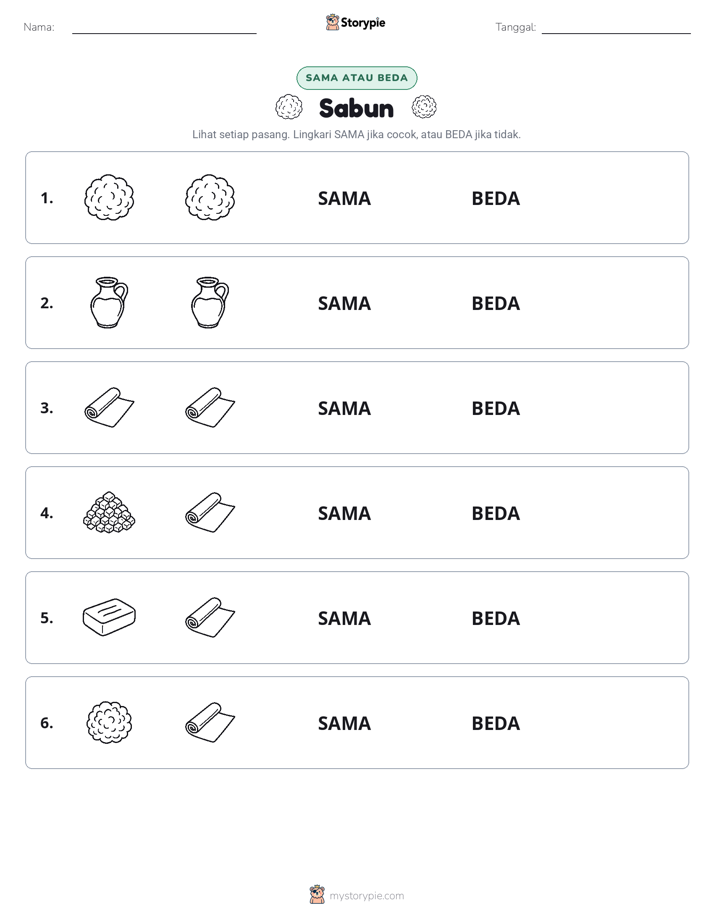Click the right jug icon in row 2
The image size is (714, 924).
coord(210,302)
